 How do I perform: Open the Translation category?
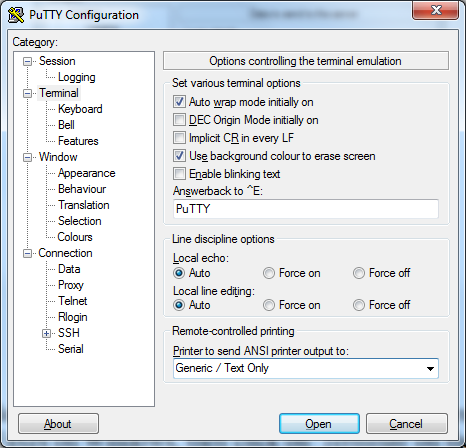[x=84, y=205]
